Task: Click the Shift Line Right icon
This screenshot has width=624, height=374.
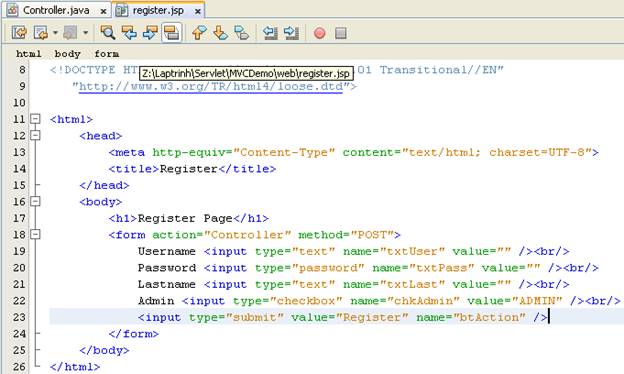Action: (x=291, y=33)
